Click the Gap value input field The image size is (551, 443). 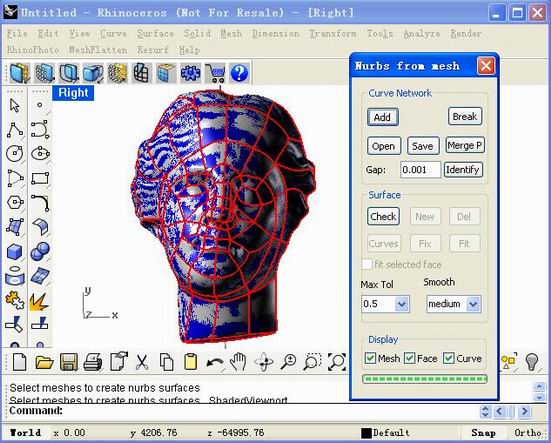click(x=420, y=170)
